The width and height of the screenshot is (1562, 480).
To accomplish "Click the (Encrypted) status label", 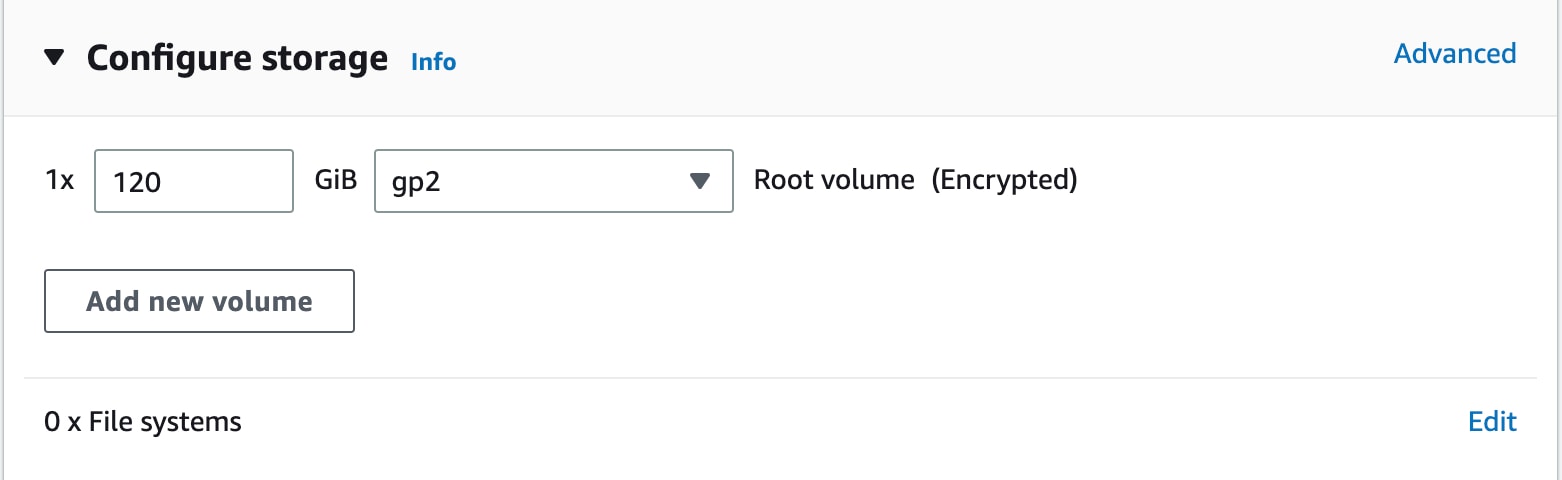I will (x=1004, y=180).
